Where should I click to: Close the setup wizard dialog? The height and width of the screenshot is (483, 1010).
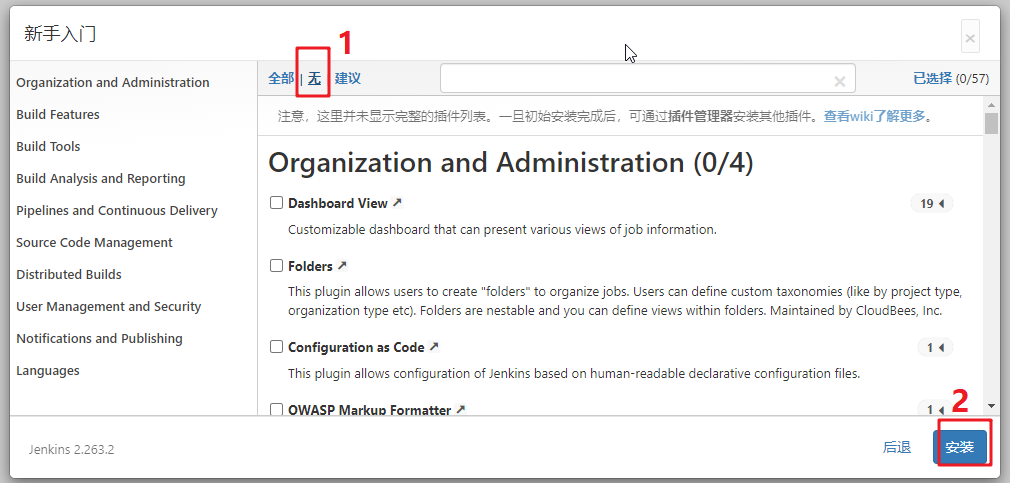[x=970, y=39]
